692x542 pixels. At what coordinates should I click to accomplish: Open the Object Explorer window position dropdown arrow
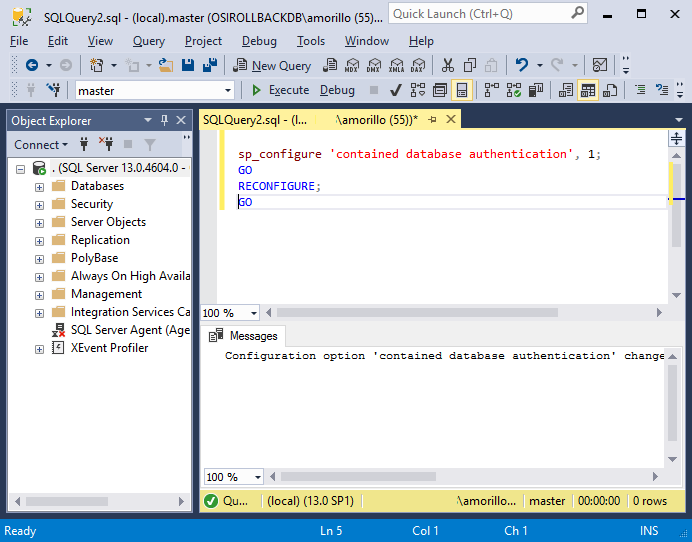coord(147,120)
